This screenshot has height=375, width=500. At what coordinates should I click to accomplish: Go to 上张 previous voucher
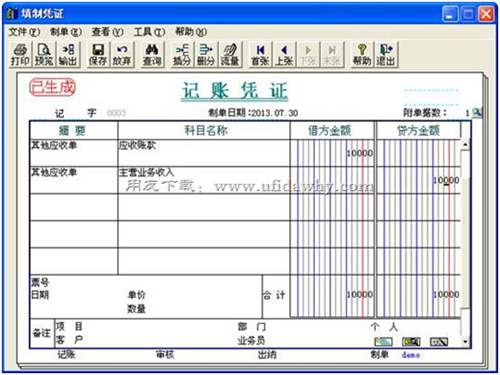[284, 55]
